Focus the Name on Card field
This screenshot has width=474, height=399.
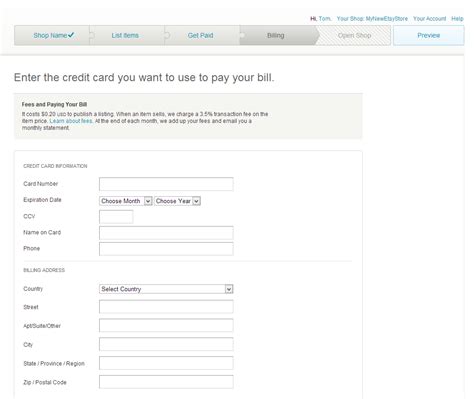coord(166,233)
